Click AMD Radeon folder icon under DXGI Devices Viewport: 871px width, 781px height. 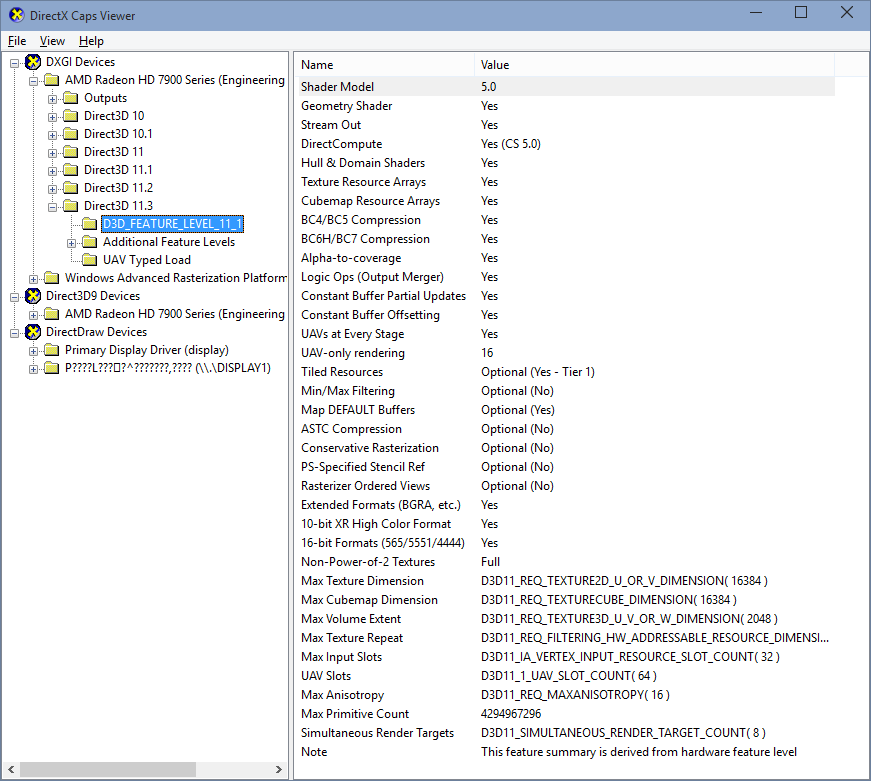[52, 80]
